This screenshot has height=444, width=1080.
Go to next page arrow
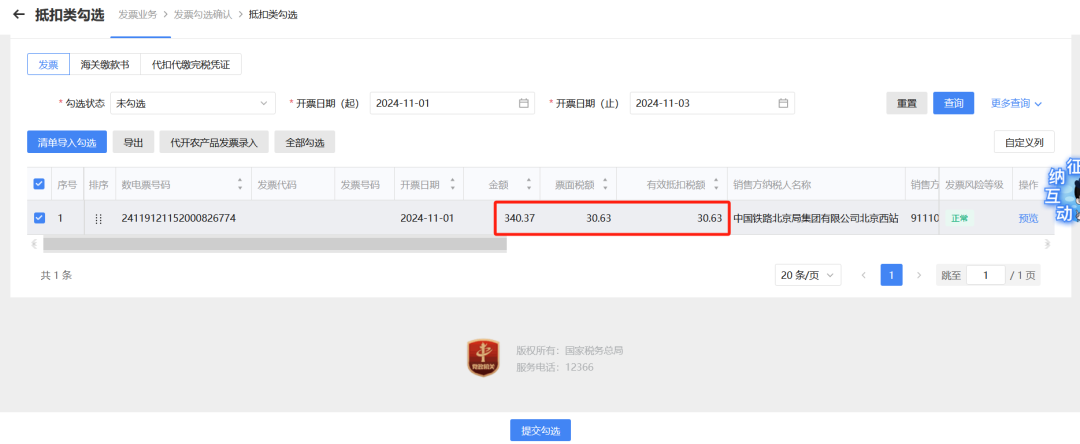tap(919, 275)
